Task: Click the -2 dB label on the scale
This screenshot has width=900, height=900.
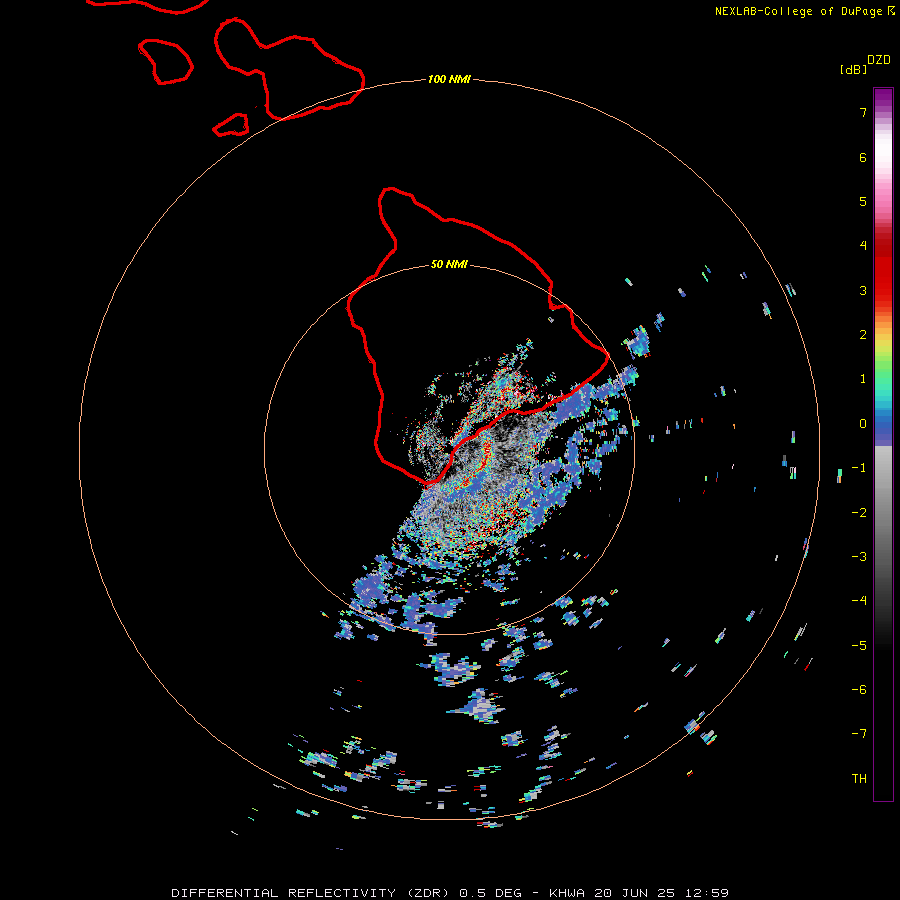Action: click(859, 513)
